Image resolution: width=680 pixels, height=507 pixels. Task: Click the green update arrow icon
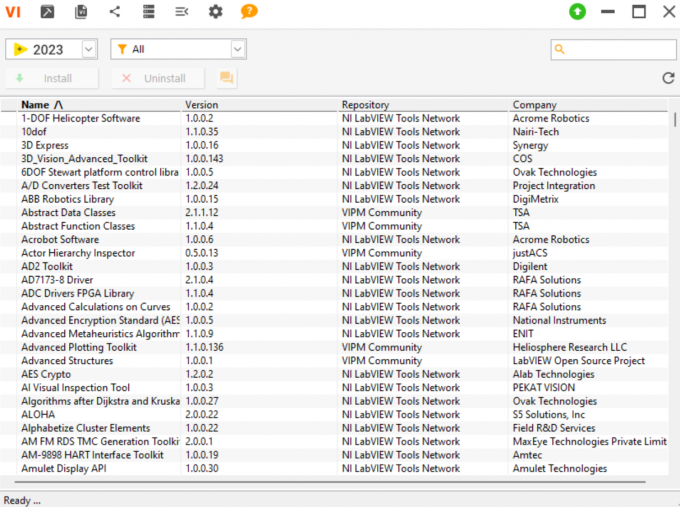(577, 12)
